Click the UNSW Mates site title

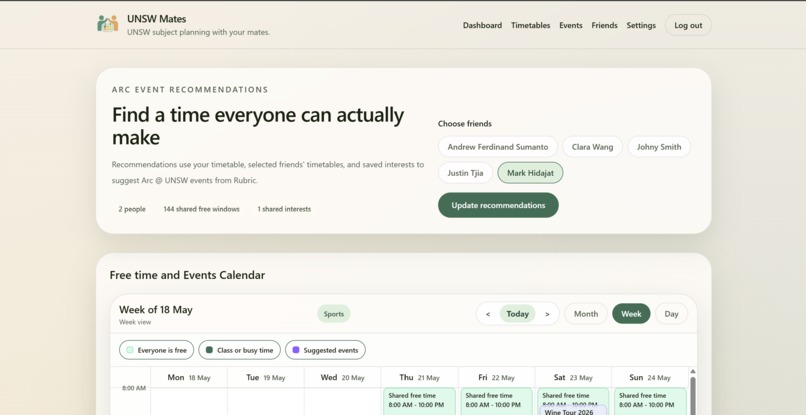pyautogui.click(x=157, y=19)
